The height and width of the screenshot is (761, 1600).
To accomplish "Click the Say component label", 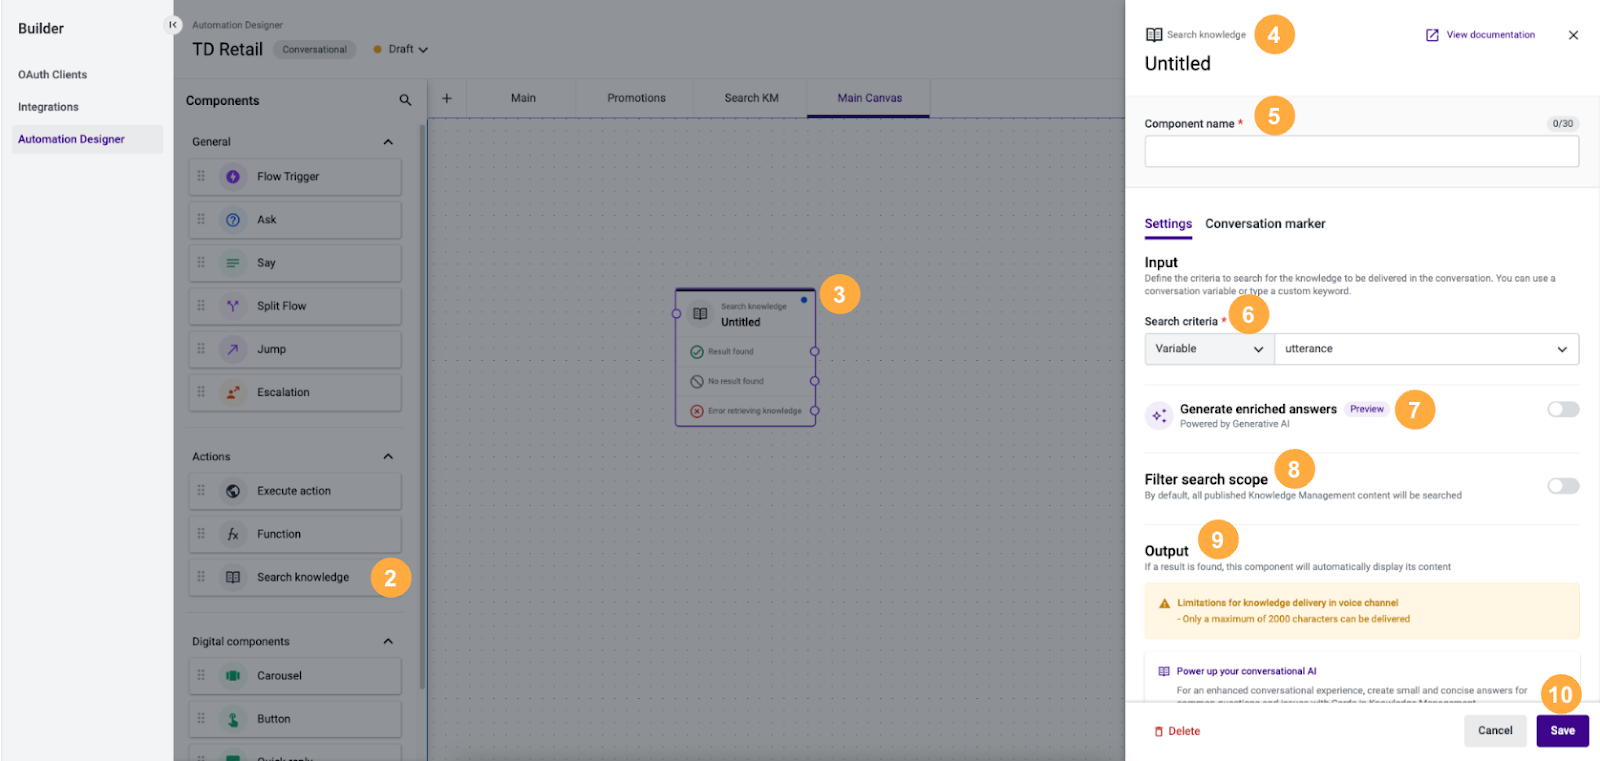I will click(266, 263).
